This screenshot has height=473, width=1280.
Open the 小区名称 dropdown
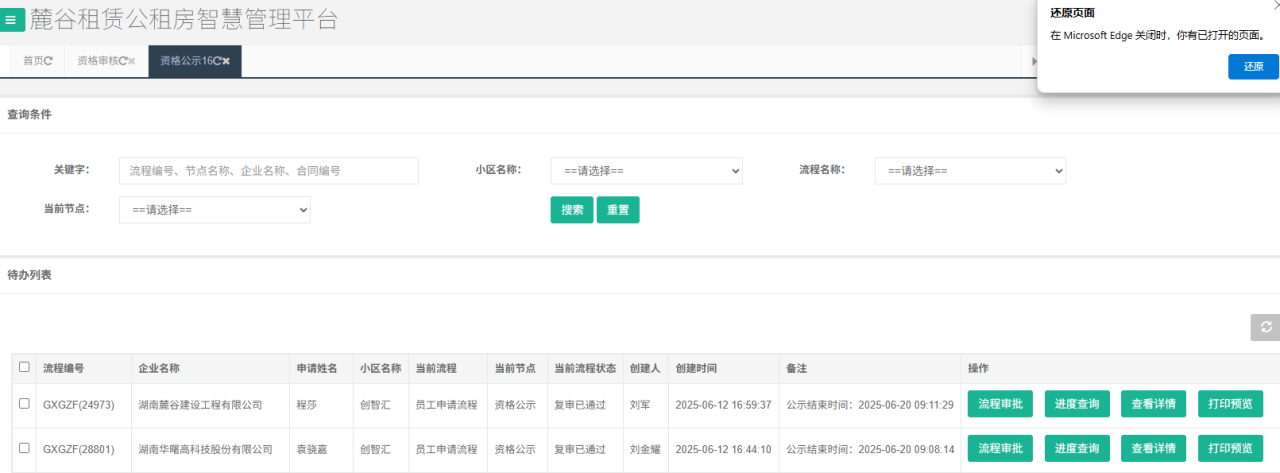coord(646,171)
